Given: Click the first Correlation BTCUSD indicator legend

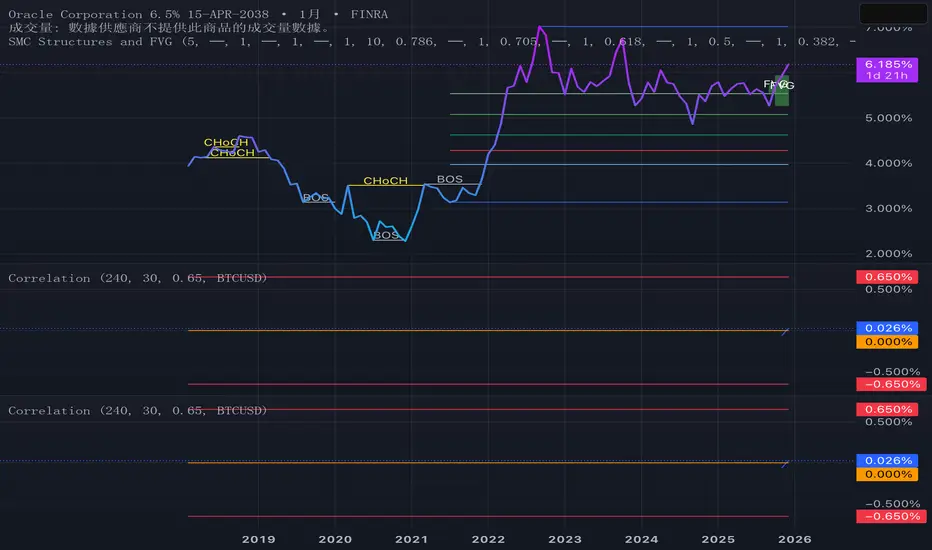Looking at the screenshot, I should coord(137,278).
